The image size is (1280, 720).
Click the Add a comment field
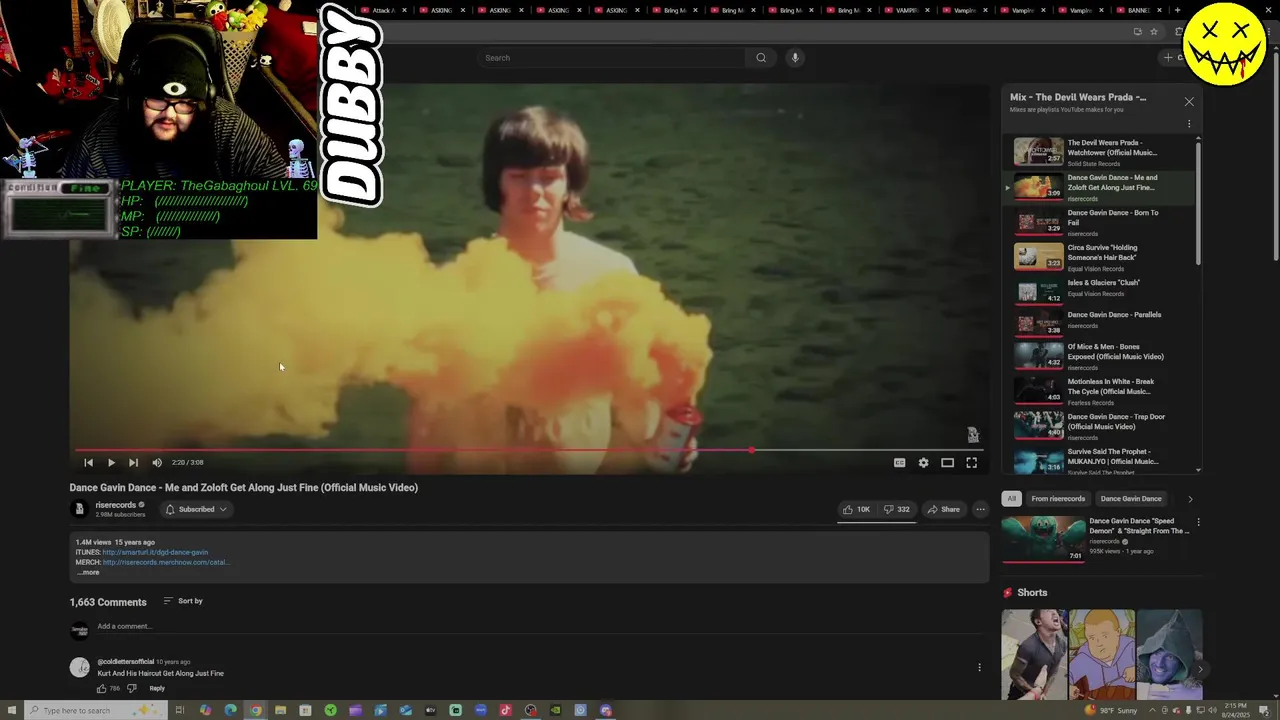pyautogui.click(x=540, y=627)
